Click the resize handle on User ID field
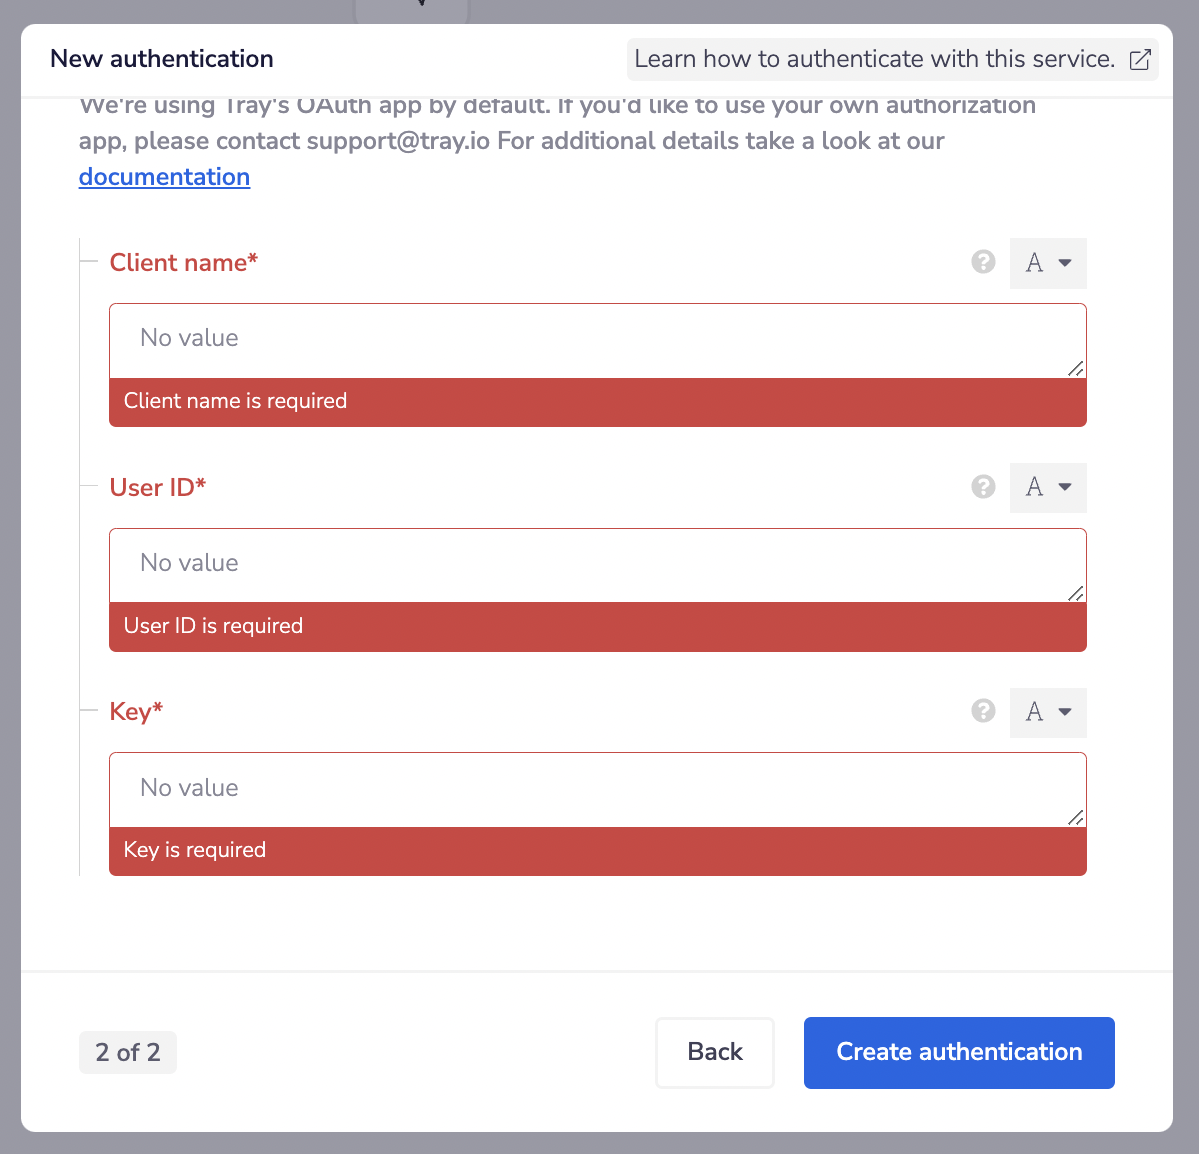 [x=1075, y=595]
